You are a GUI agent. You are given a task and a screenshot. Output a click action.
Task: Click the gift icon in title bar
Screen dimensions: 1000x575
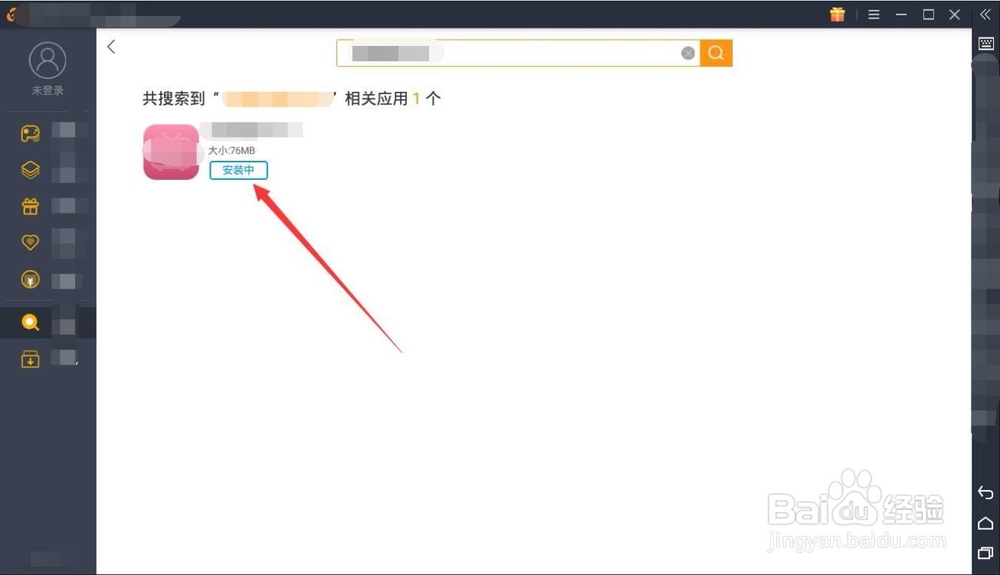(837, 14)
